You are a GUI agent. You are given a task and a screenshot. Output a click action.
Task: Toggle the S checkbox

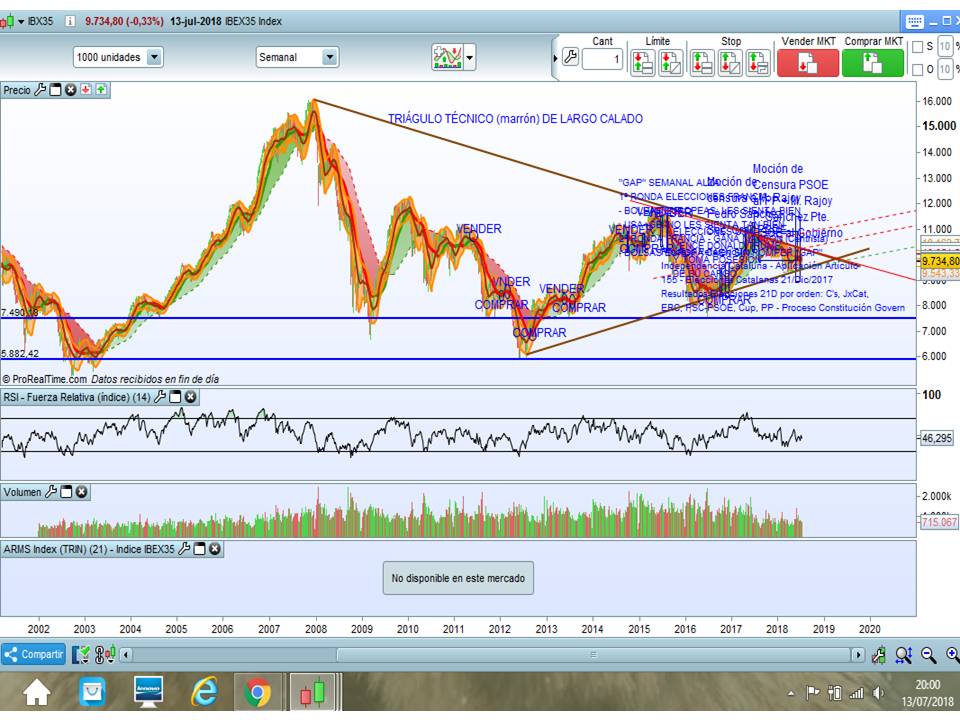[917, 47]
